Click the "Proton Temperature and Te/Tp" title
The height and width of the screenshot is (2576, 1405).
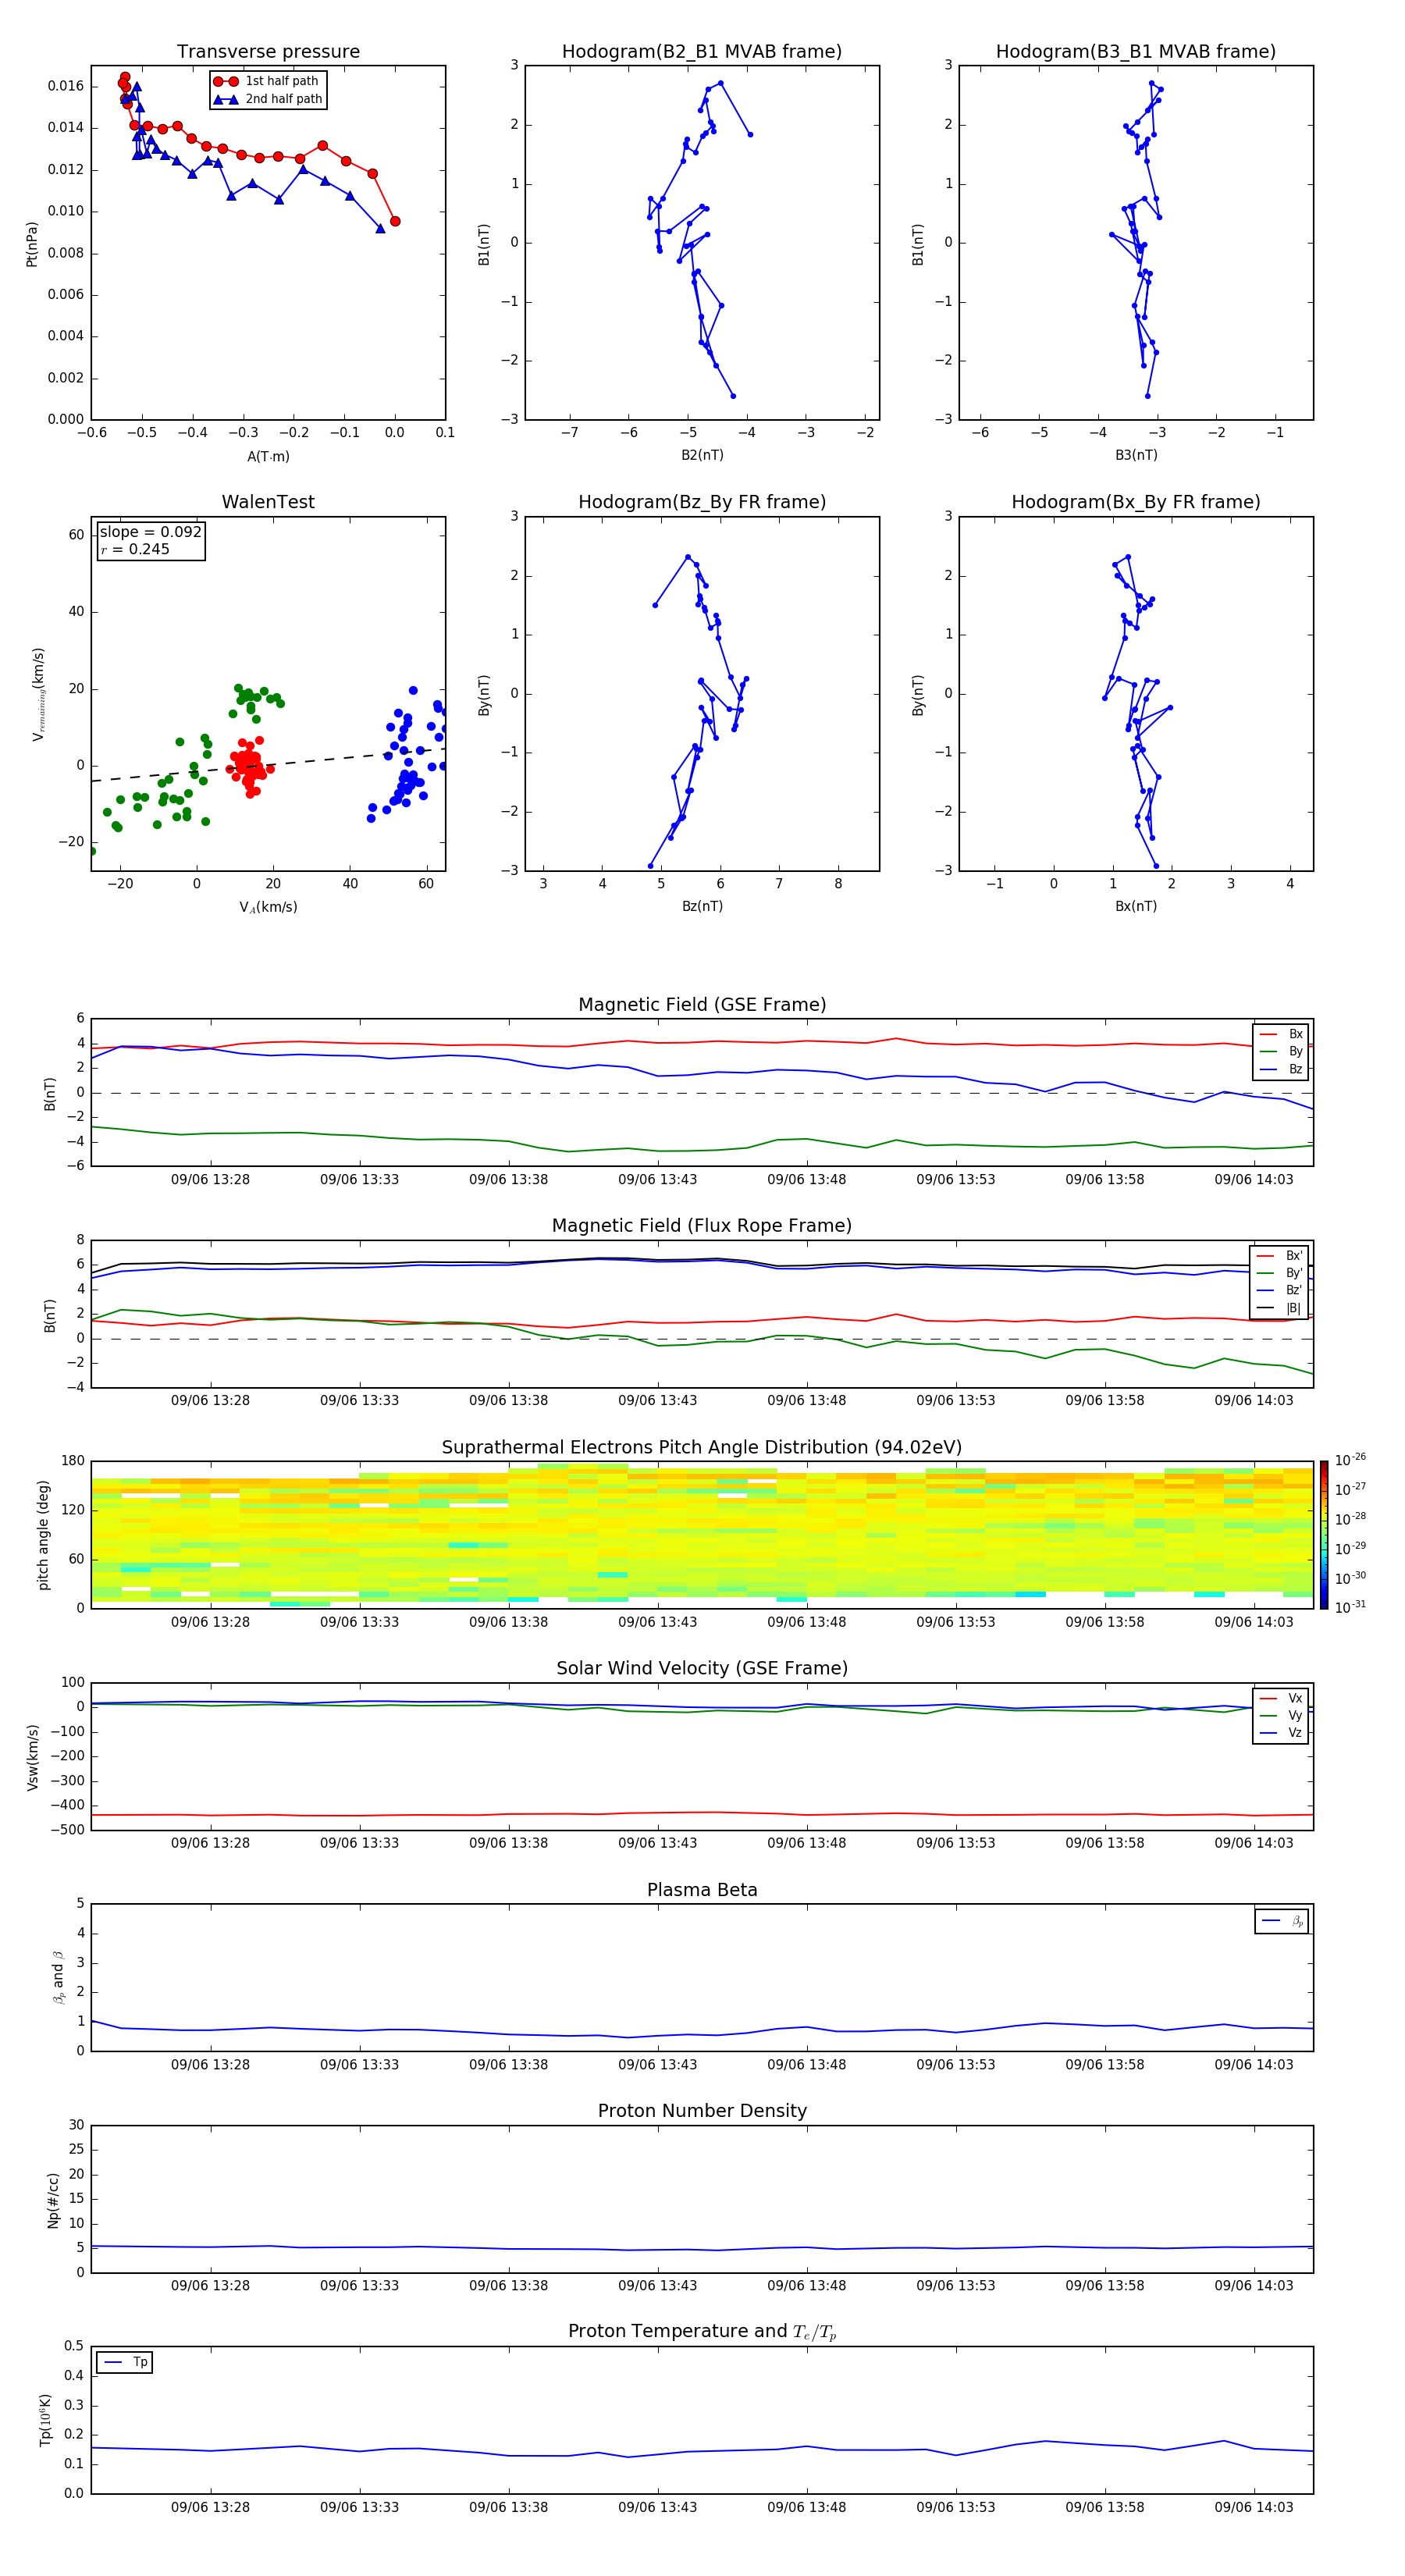[702, 2332]
